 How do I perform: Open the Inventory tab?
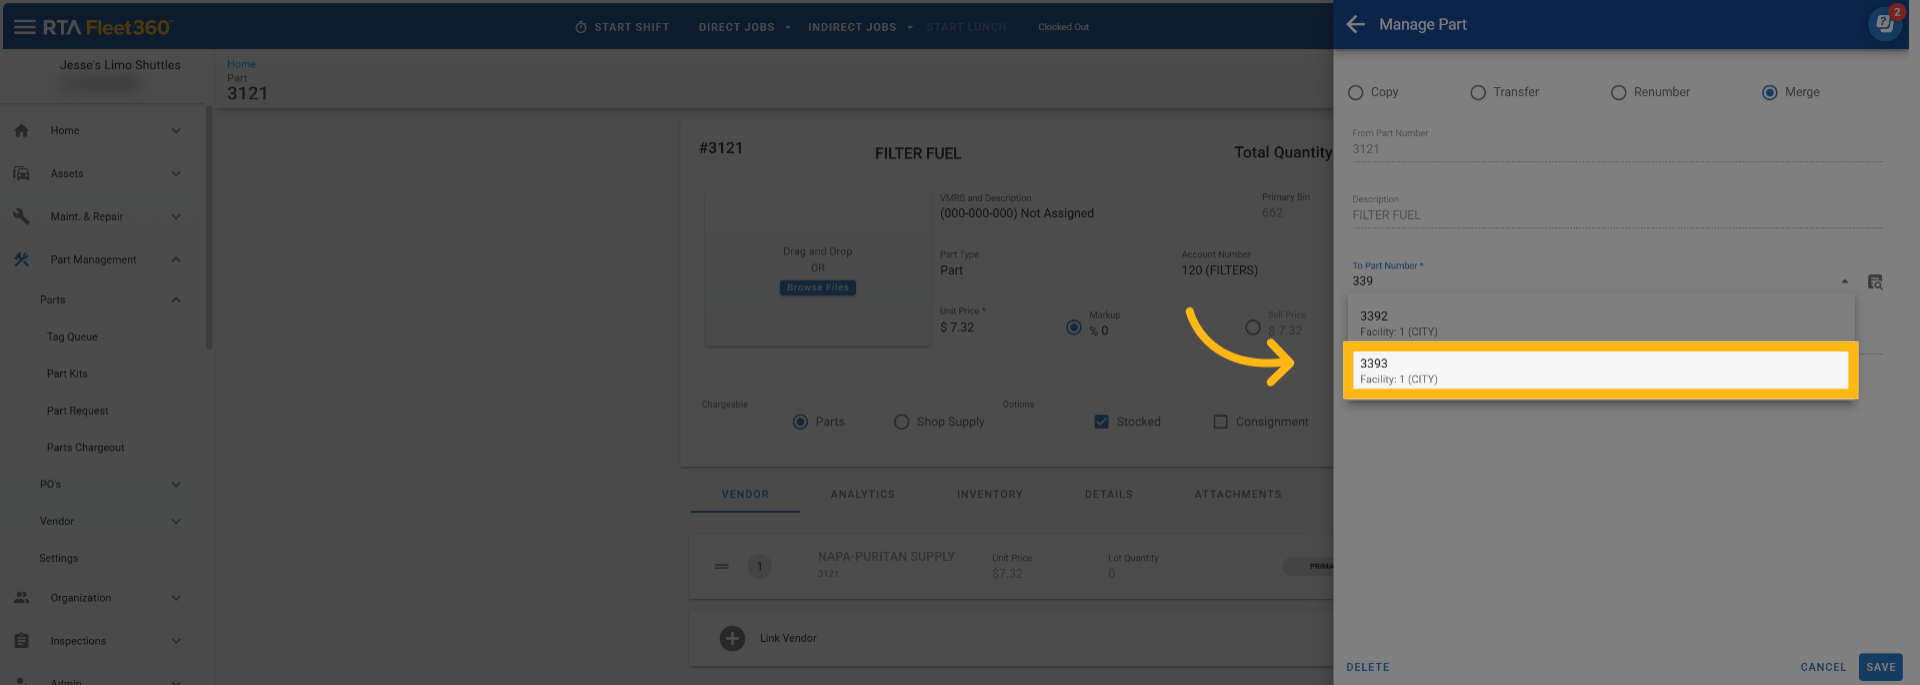[x=989, y=495]
